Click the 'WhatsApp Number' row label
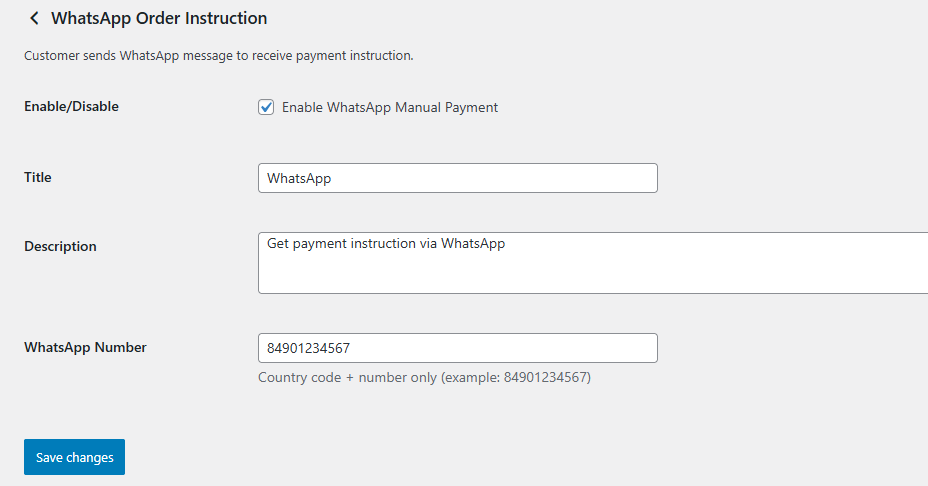Viewport: 928px width, 486px height. [x=85, y=347]
